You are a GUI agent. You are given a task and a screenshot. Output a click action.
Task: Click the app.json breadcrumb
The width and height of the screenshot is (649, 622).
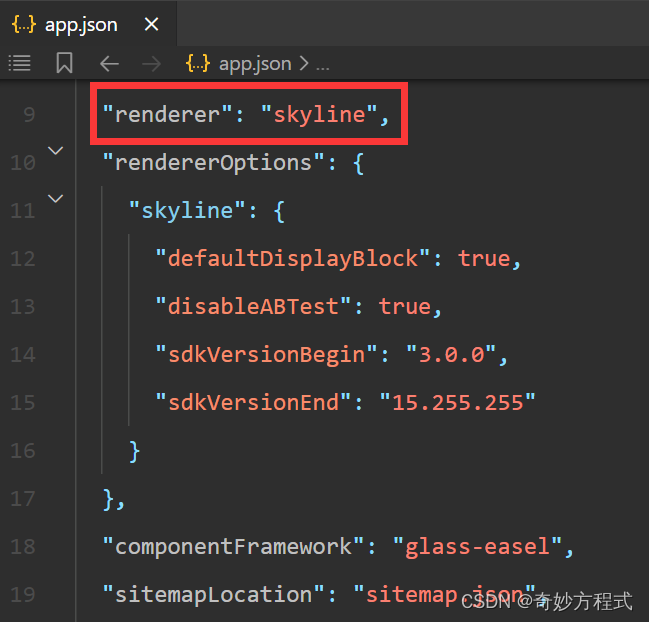coord(255,64)
